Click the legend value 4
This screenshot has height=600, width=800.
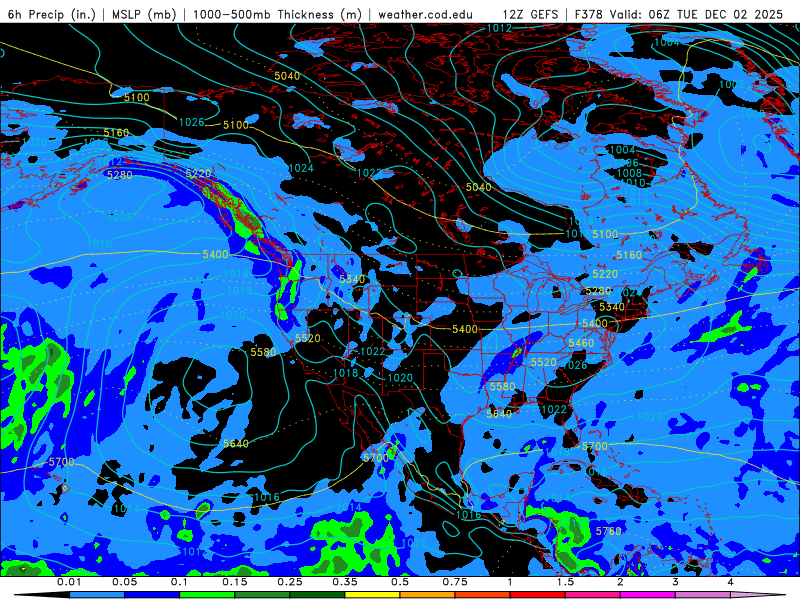(x=730, y=582)
